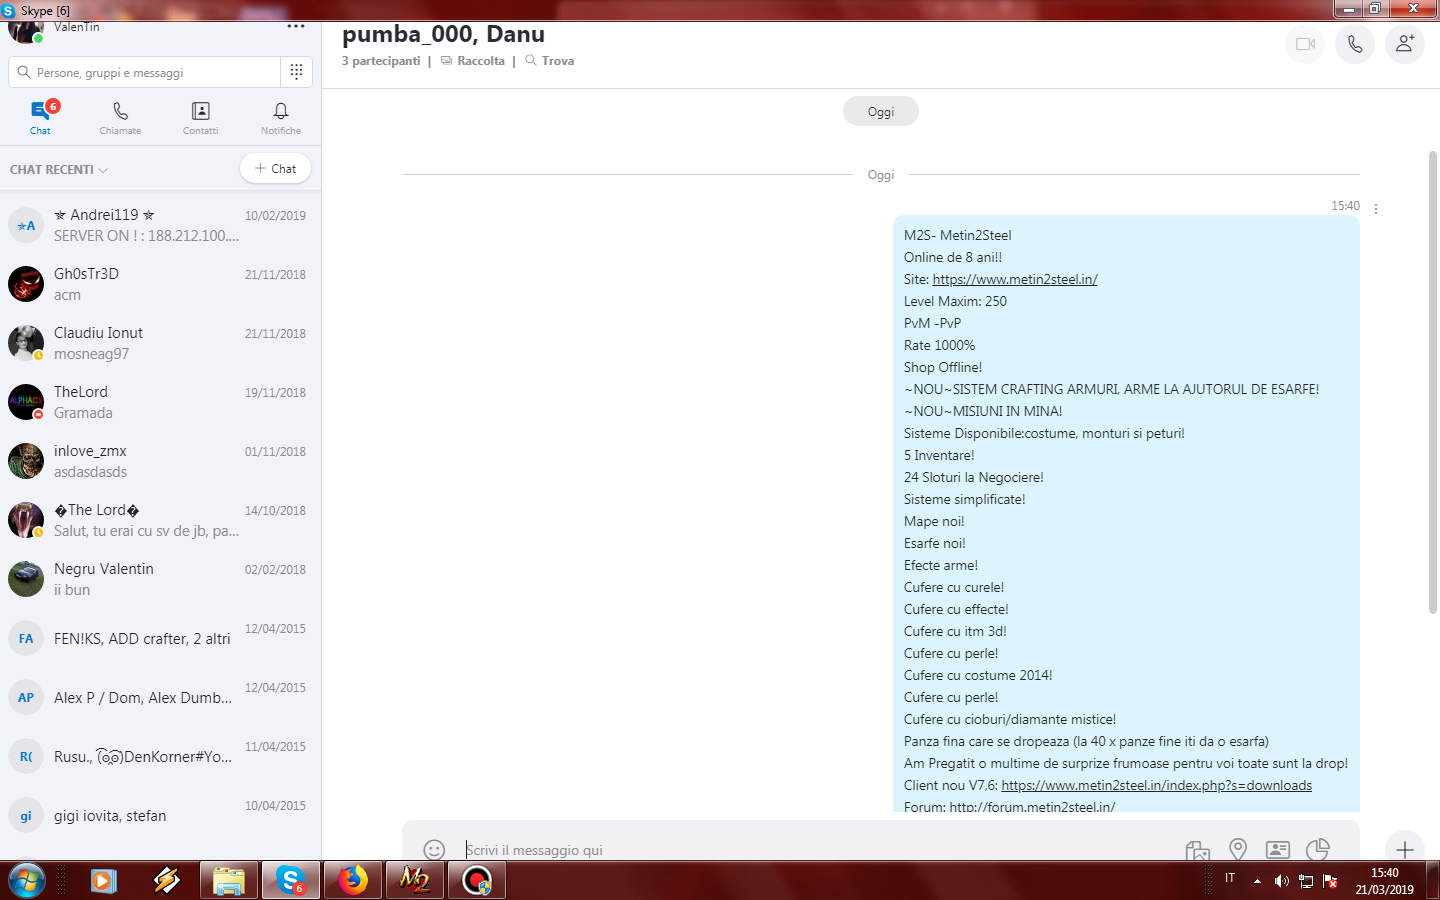Show hidden tray icons arrow
This screenshot has width=1440, height=900.
(1257, 881)
